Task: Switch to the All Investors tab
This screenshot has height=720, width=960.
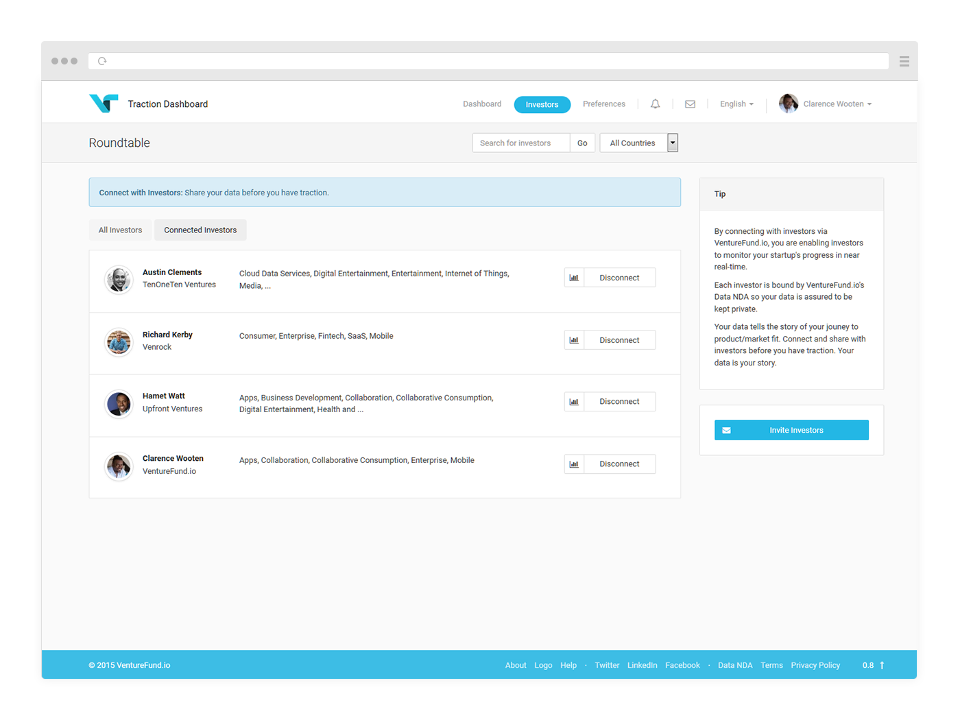Action: [120, 229]
